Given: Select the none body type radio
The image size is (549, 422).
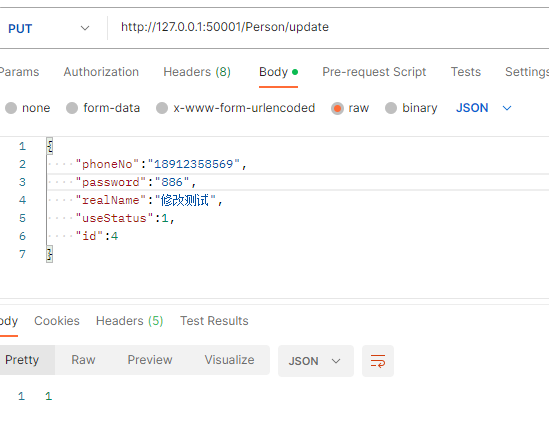Looking at the screenshot, I should point(11,108).
